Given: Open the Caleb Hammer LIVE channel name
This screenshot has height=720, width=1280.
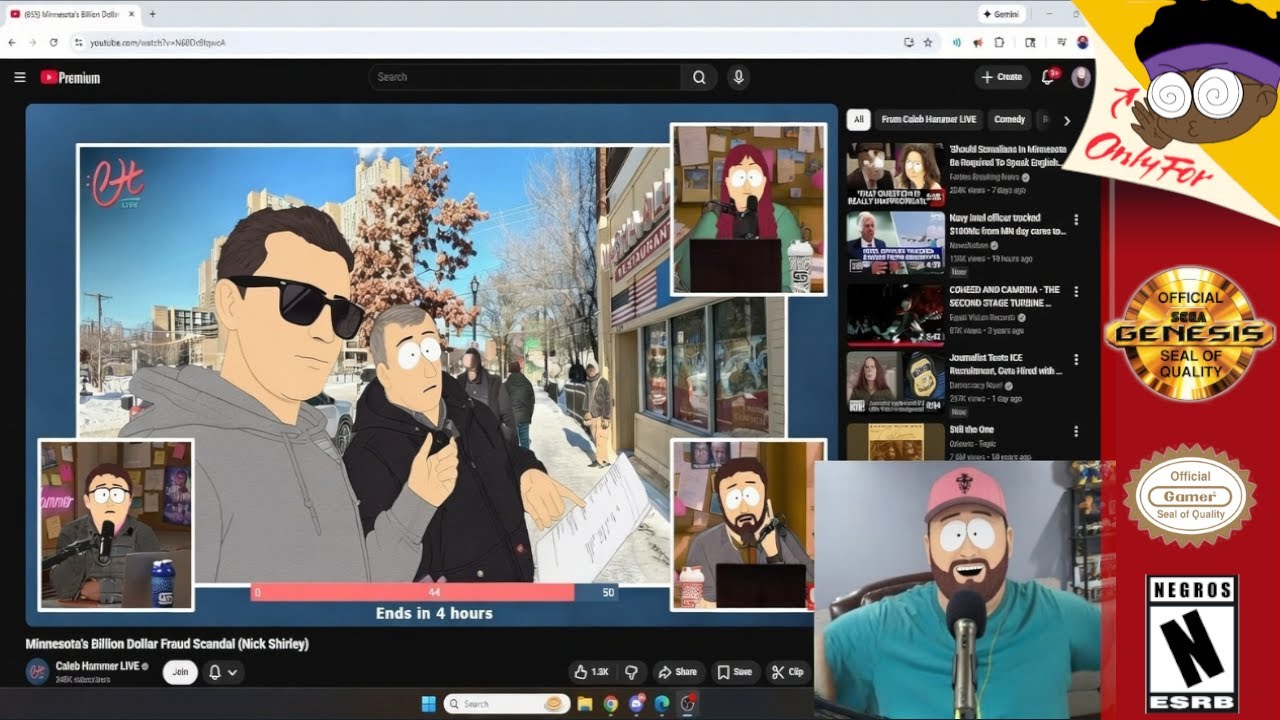Looking at the screenshot, I should click(97, 666).
